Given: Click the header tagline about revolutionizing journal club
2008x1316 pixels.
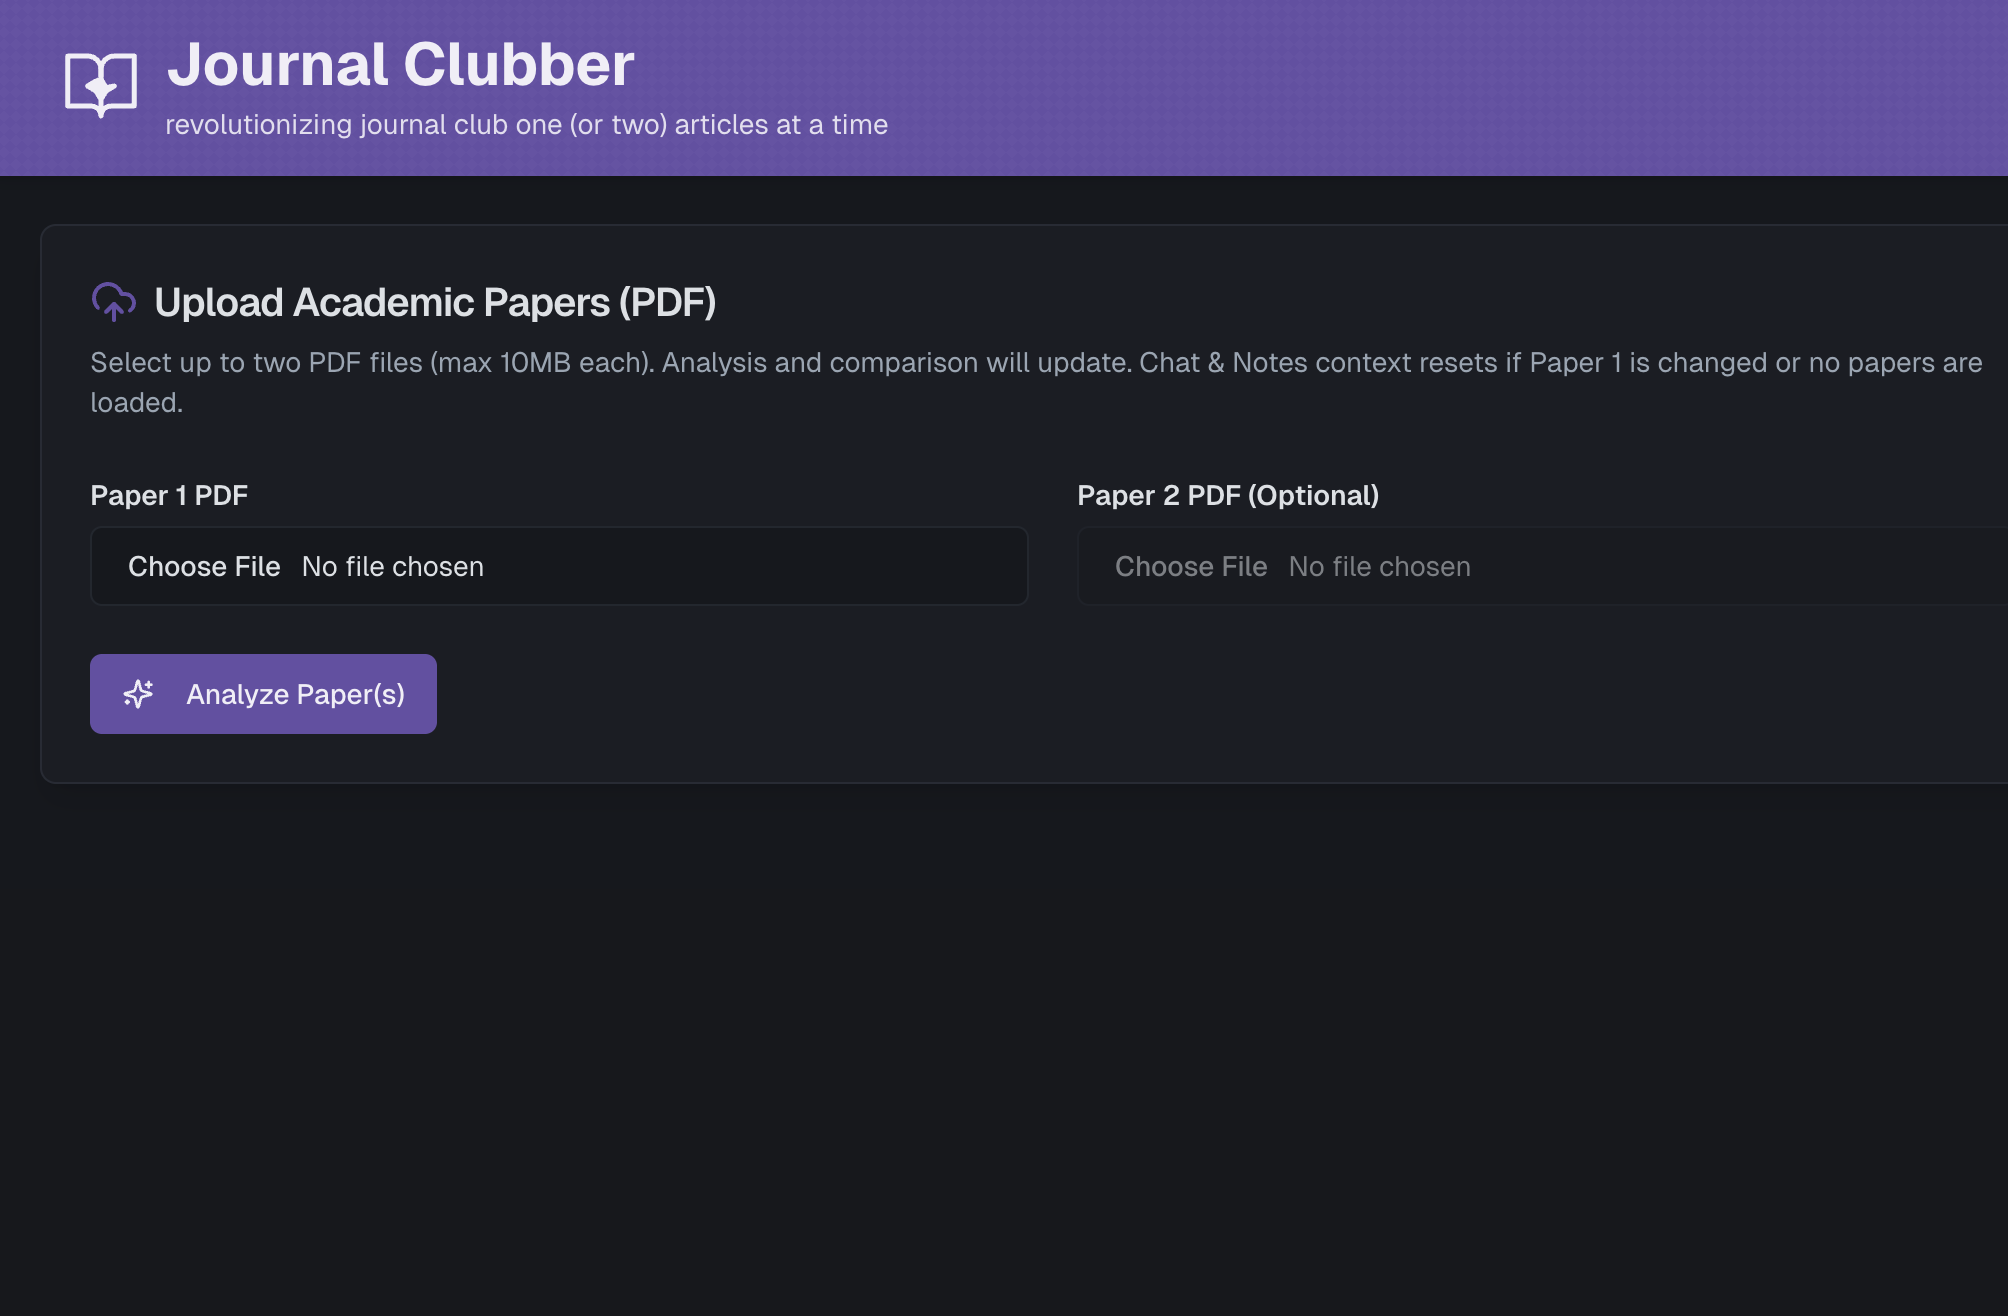Looking at the screenshot, I should click(x=526, y=125).
